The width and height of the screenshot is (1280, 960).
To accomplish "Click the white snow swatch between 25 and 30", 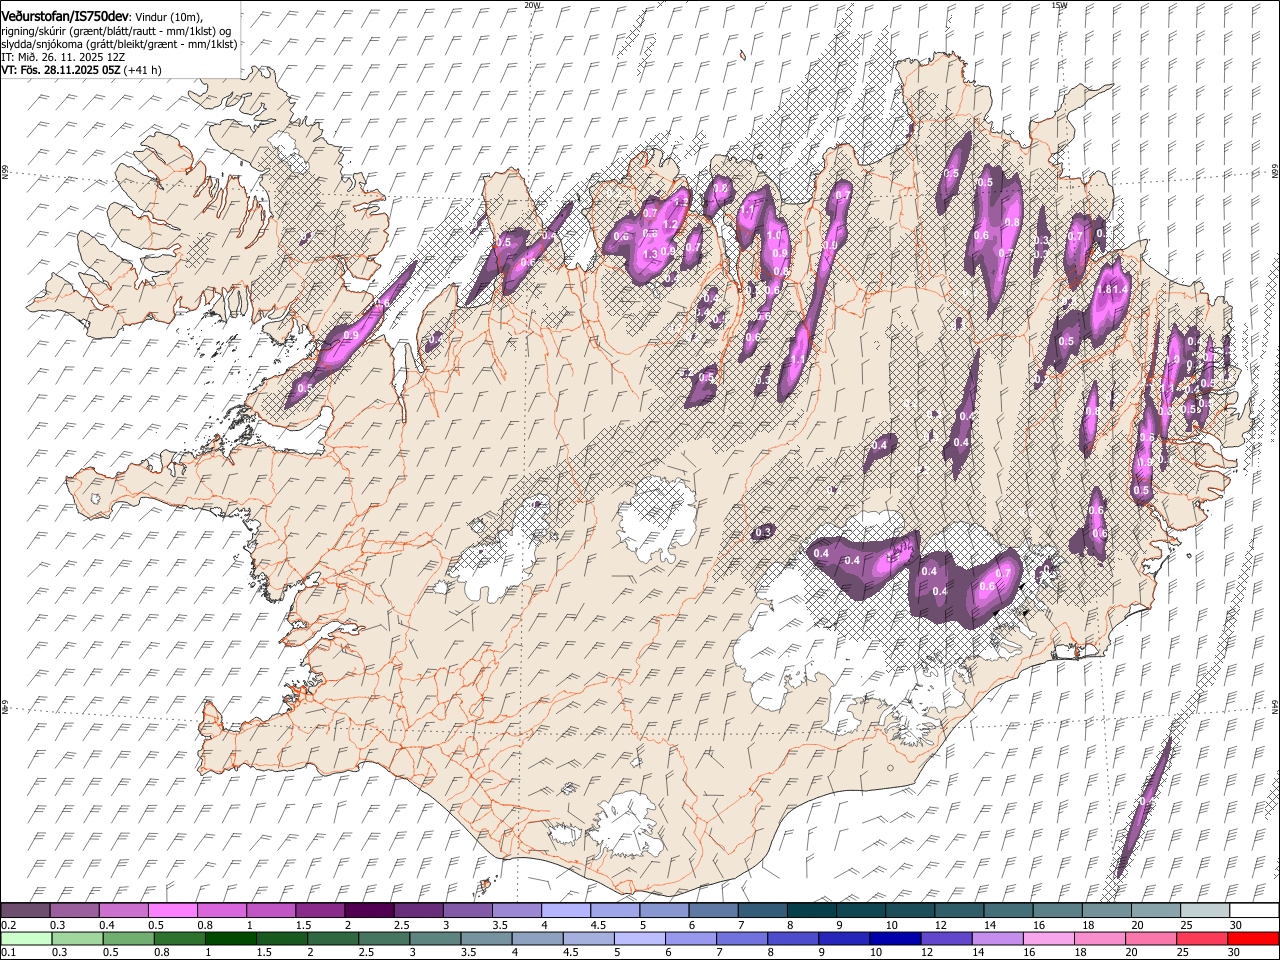I will pyautogui.click(x=1205, y=910).
